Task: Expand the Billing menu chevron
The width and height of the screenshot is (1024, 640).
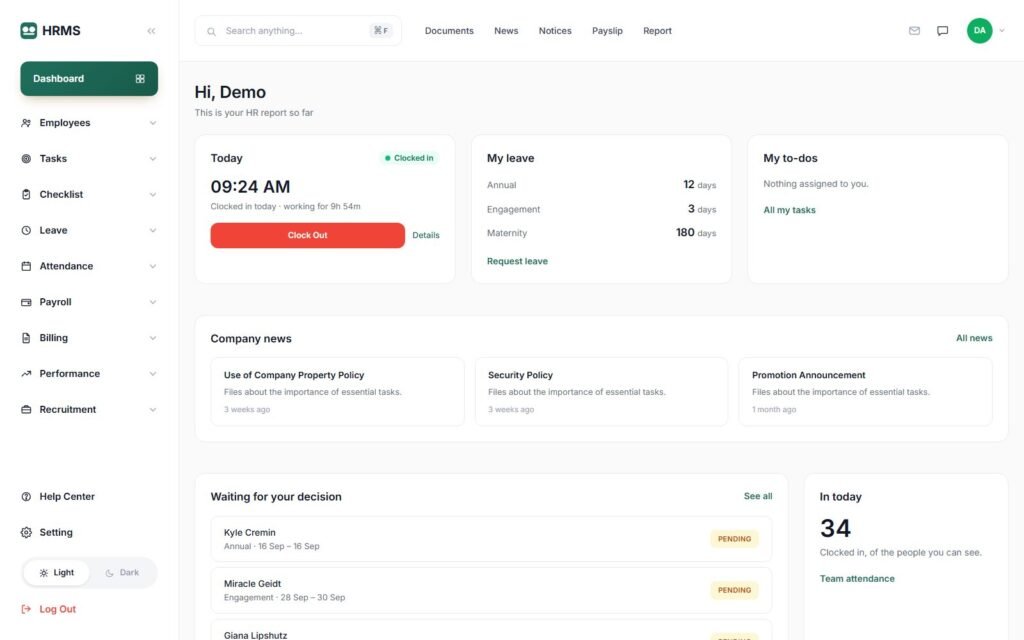Action: click(153, 338)
